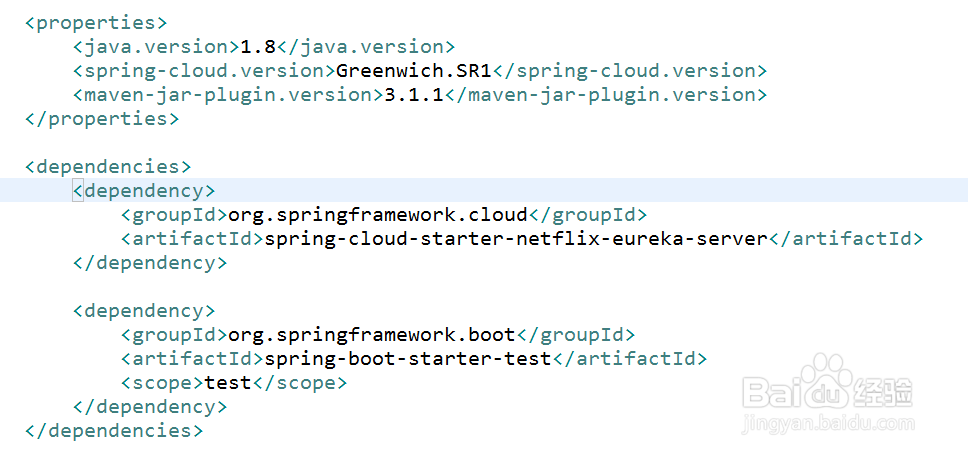Screen dimensions: 968x456
Task: Click the </dependency> tag below the scope line
Action: pos(150,407)
